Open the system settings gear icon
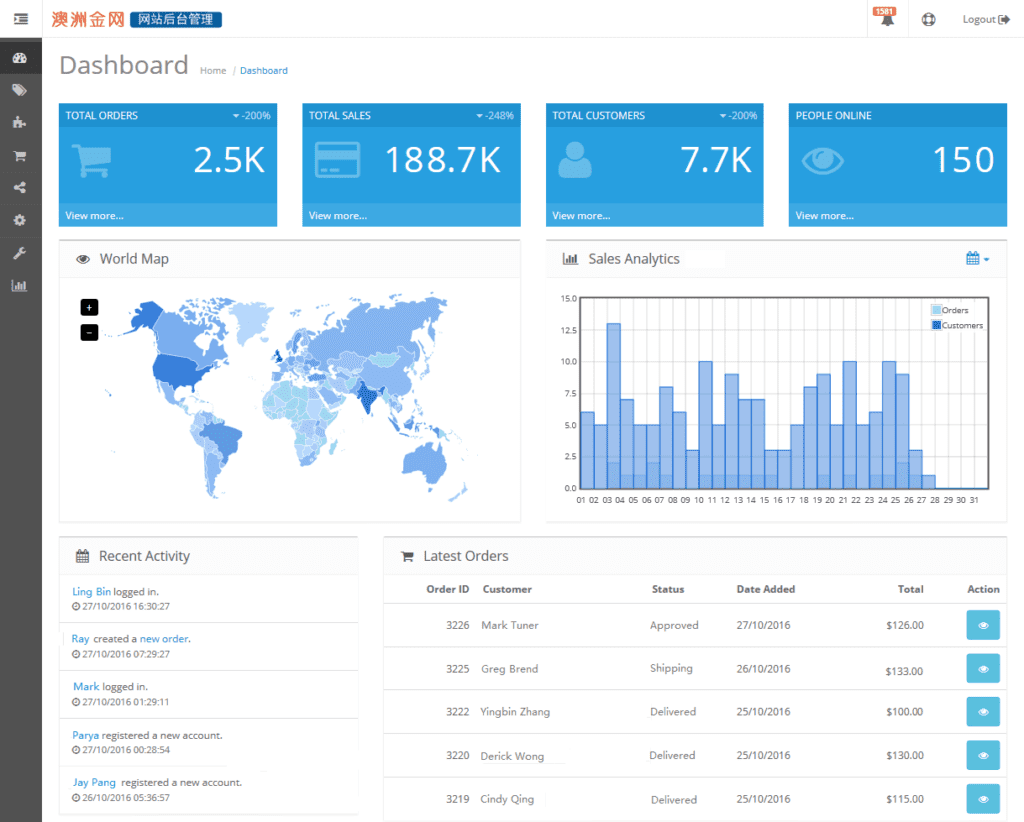 [x=20, y=220]
